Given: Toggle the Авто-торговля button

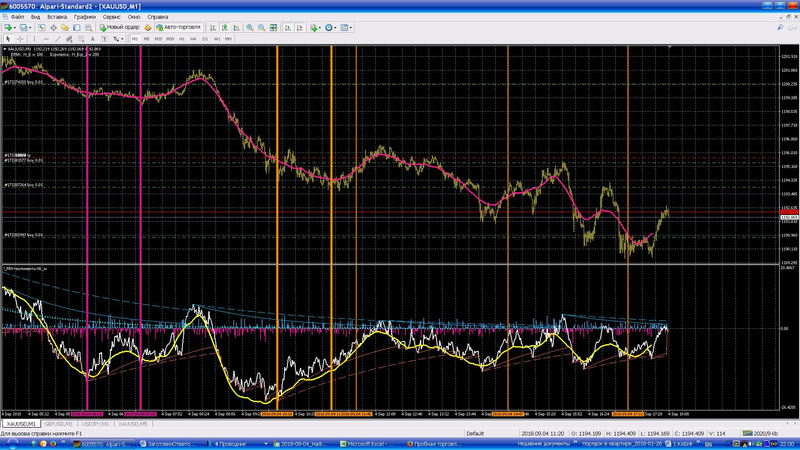Looking at the screenshot, I should point(178,28).
